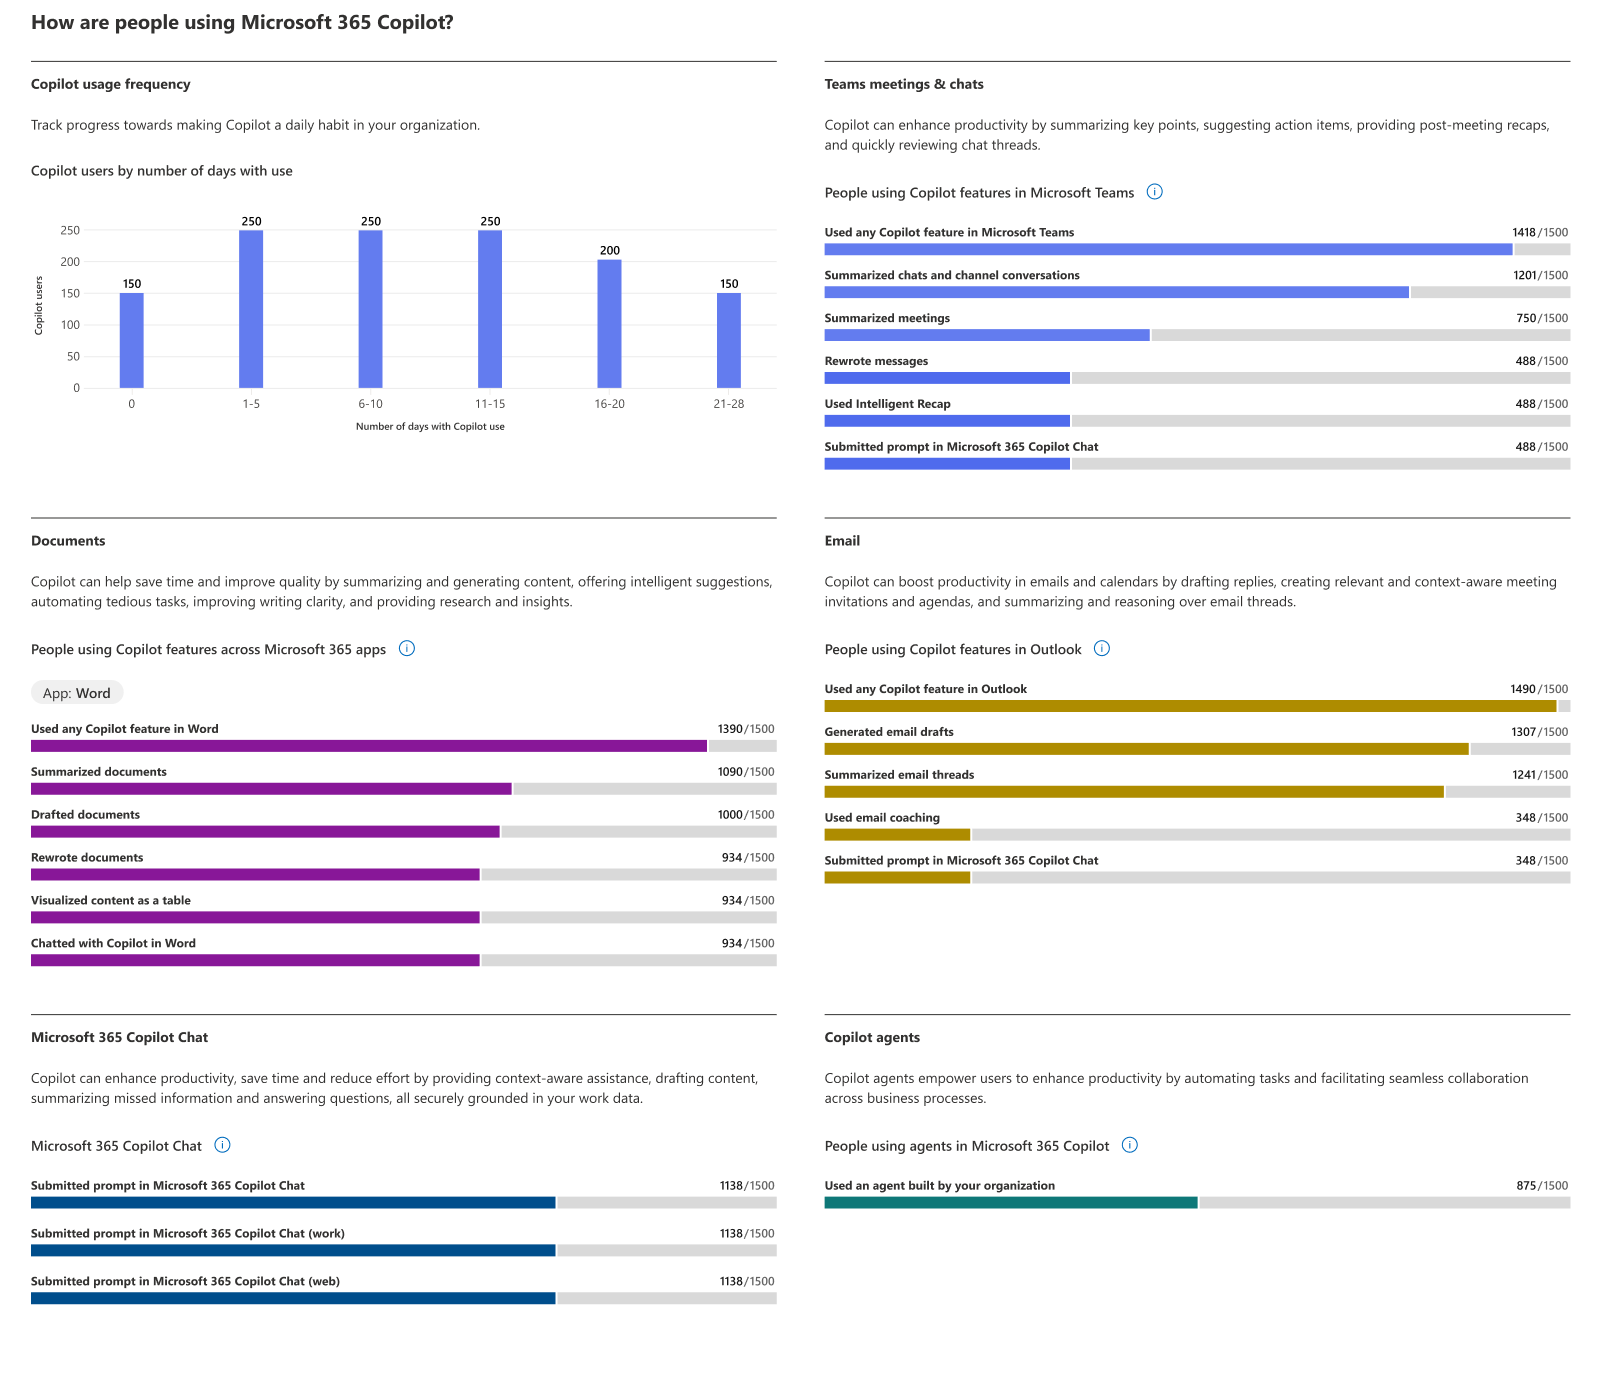
Task: Click the 1-5 days bar in usage chart
Action: [251, 309]
